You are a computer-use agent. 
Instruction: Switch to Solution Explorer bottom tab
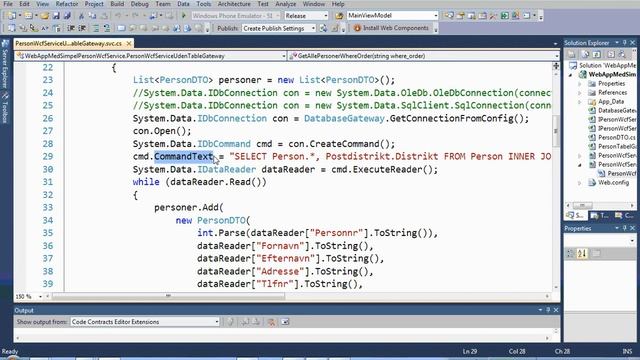576,216
